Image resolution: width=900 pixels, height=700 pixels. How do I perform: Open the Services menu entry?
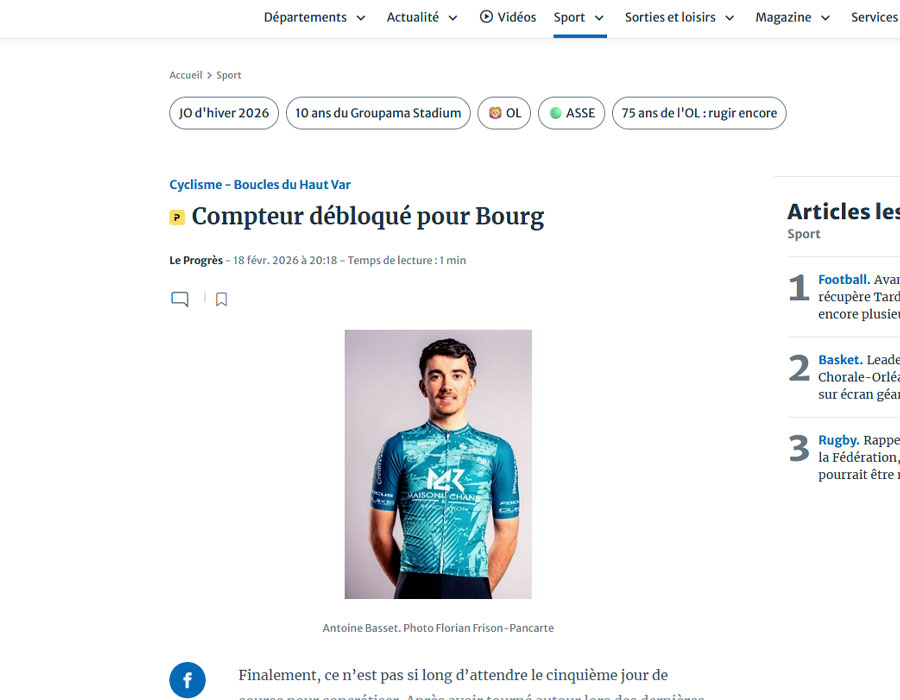pyautogui.click(x=874, y=17)
